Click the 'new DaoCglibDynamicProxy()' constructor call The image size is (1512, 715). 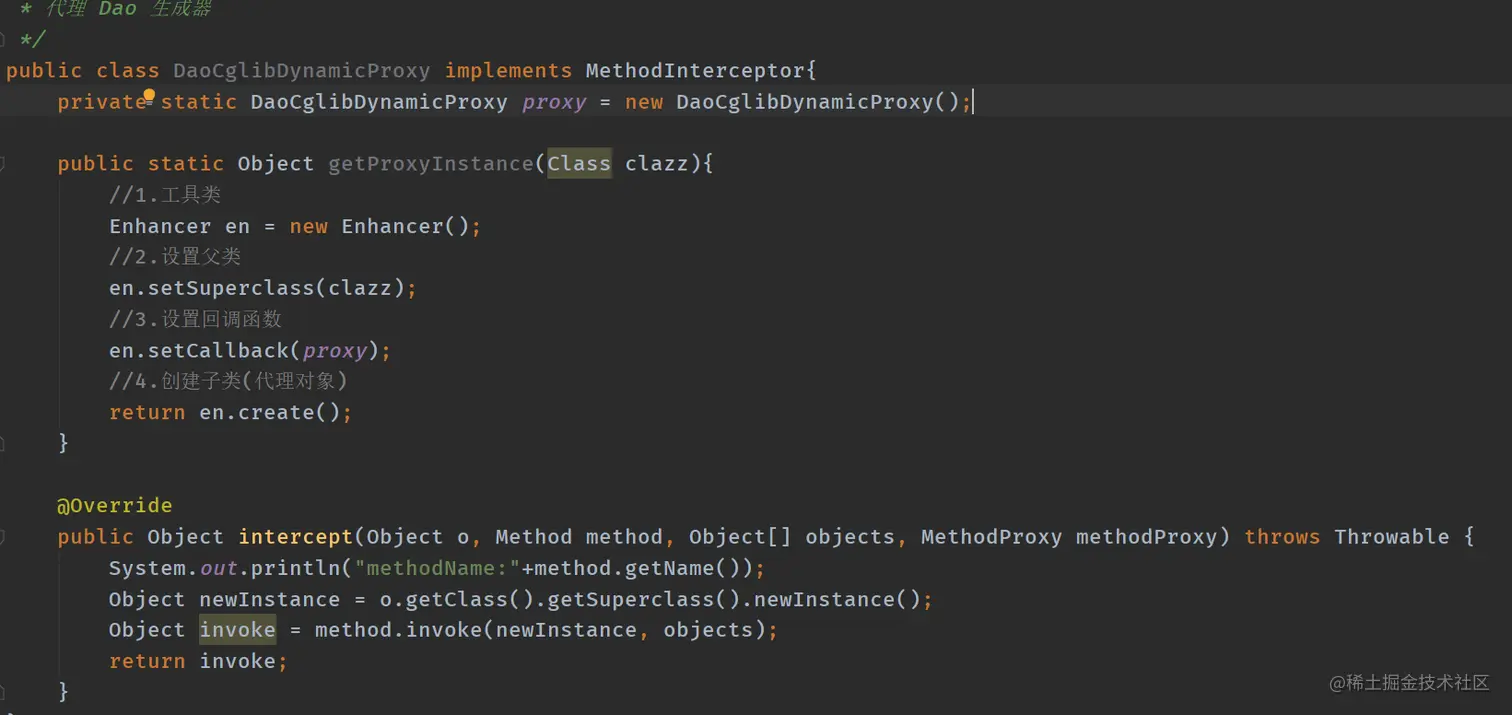[x=792, y=102]
